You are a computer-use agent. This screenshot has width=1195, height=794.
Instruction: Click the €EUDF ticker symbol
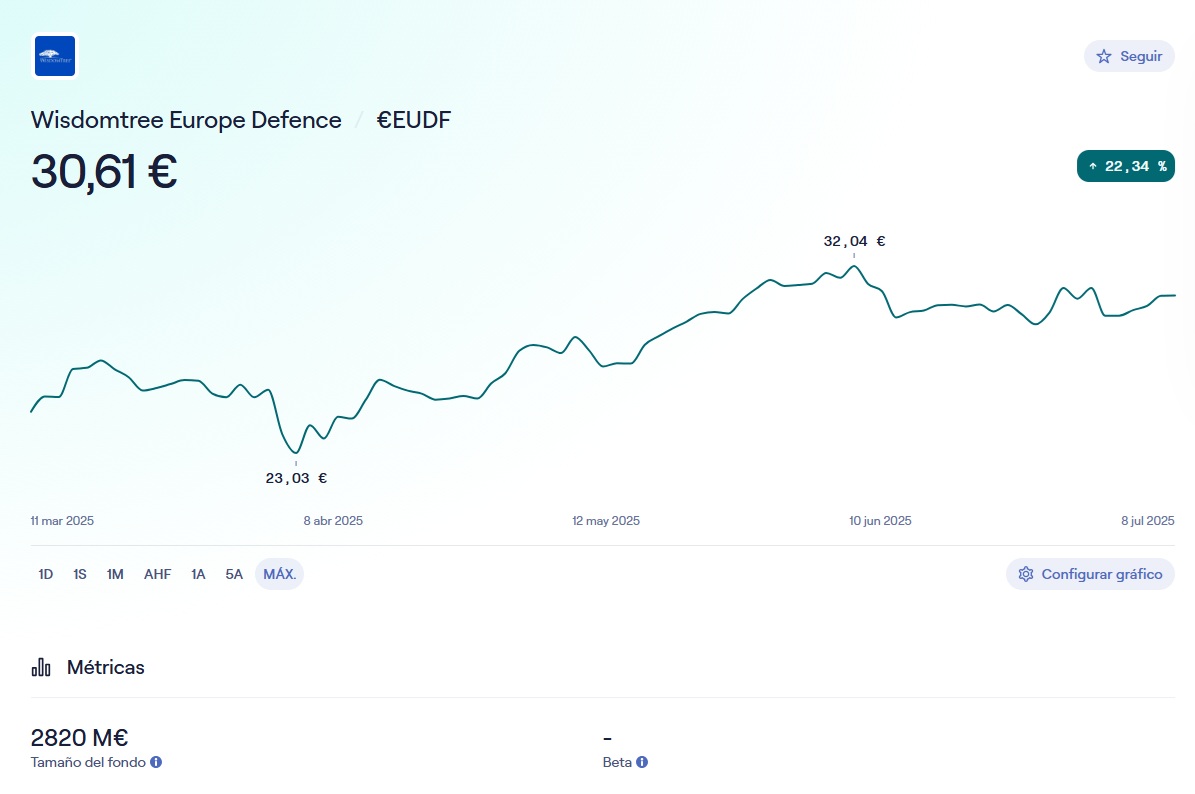(x=414, y=120)
